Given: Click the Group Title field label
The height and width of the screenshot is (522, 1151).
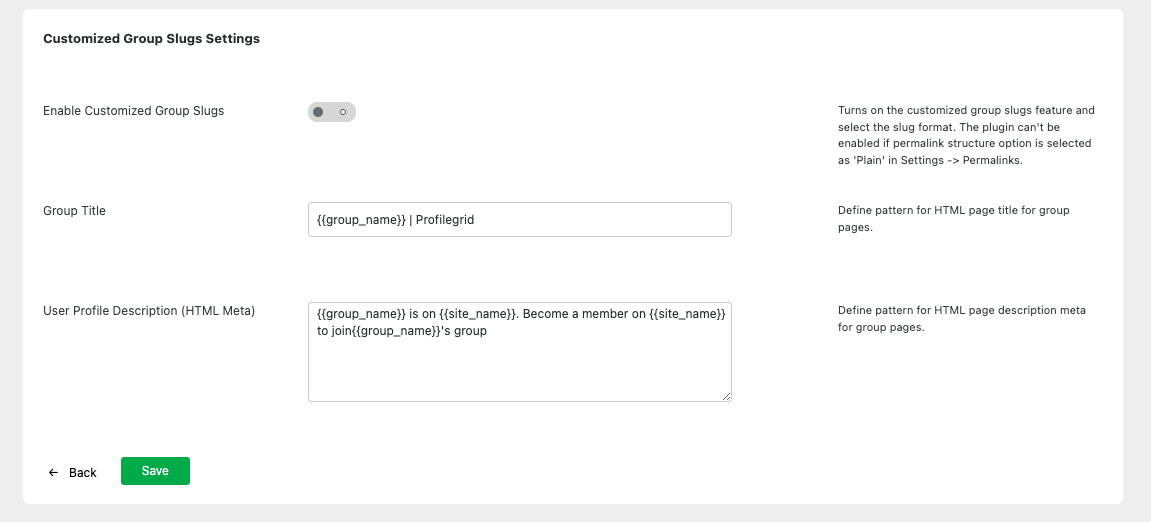Looking at the screenshot, I should coord(74,211).
